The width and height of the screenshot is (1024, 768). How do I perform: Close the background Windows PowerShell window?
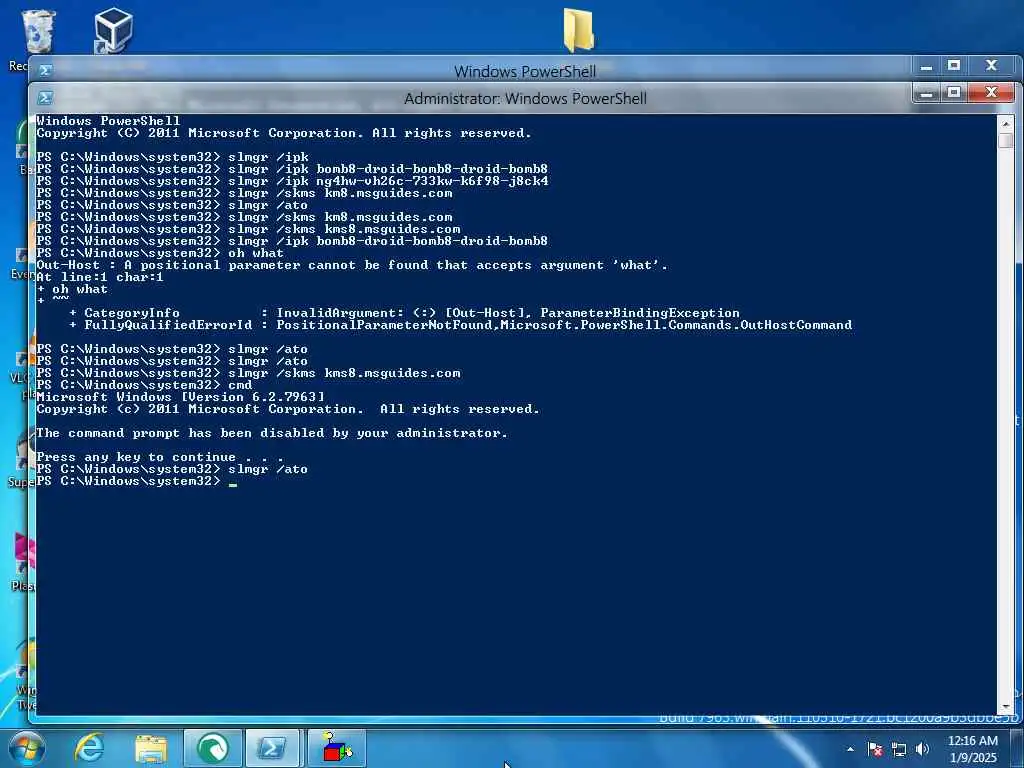pyautogui.click(x=991, y=66)
